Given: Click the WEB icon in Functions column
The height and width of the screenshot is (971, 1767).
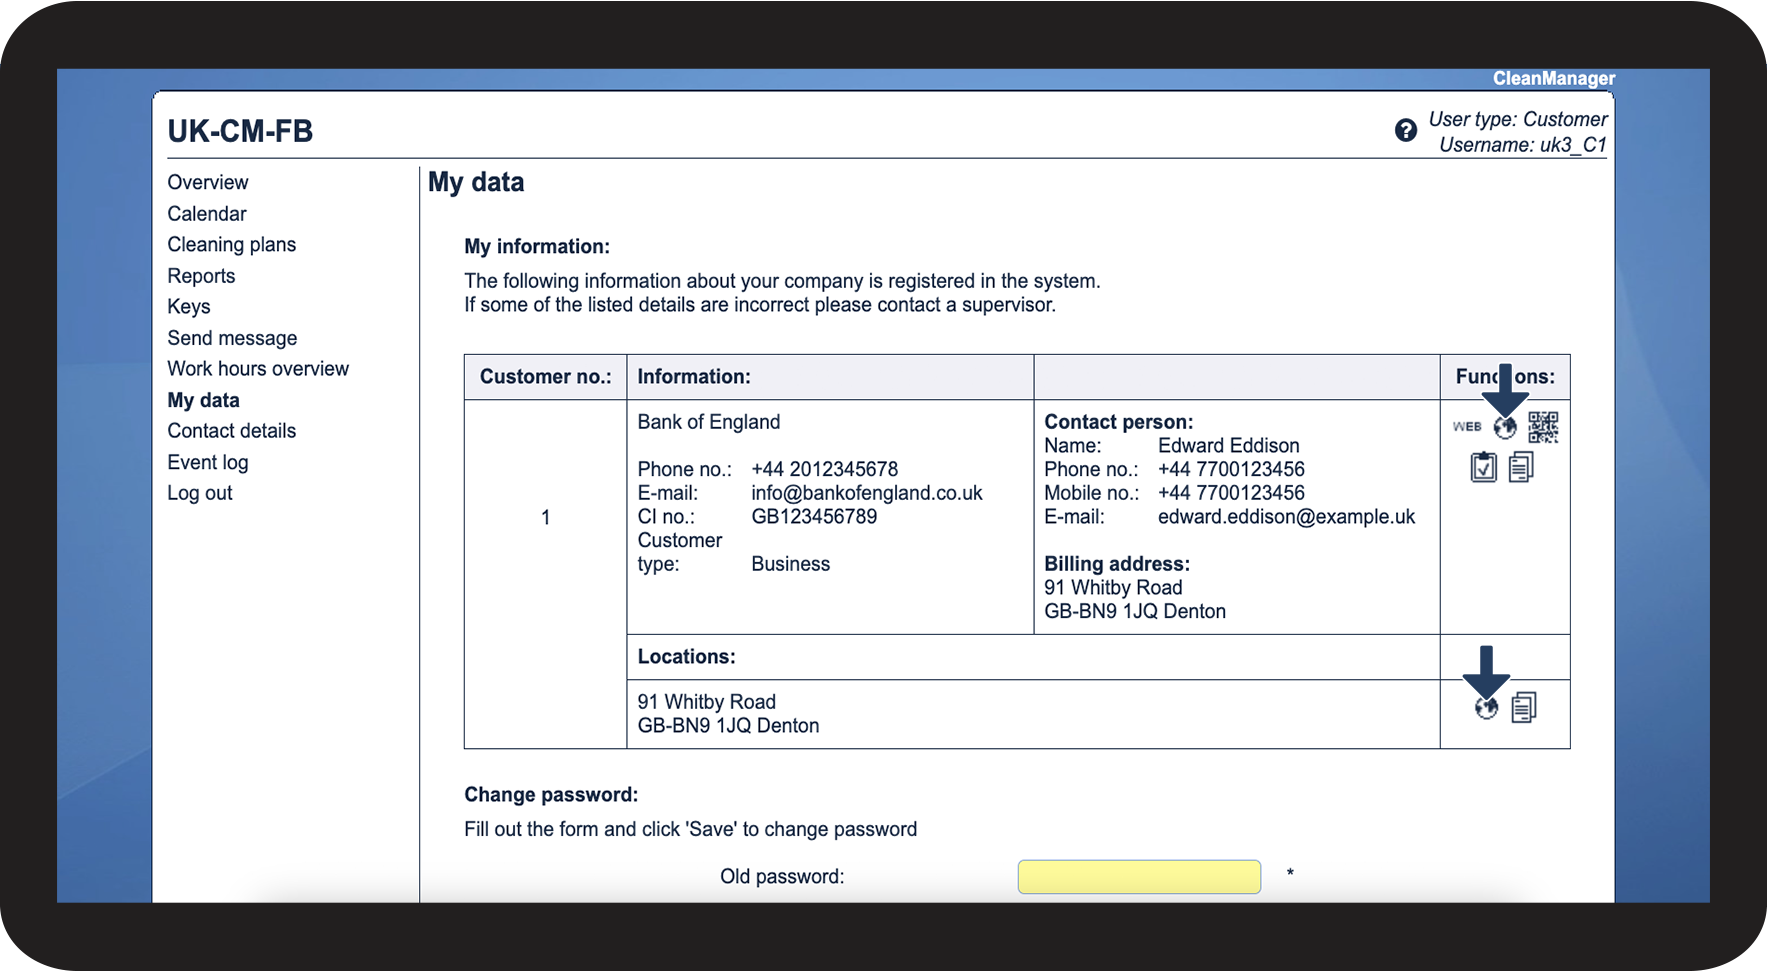Looking at the screenshot, I should tap(1466, 427).
